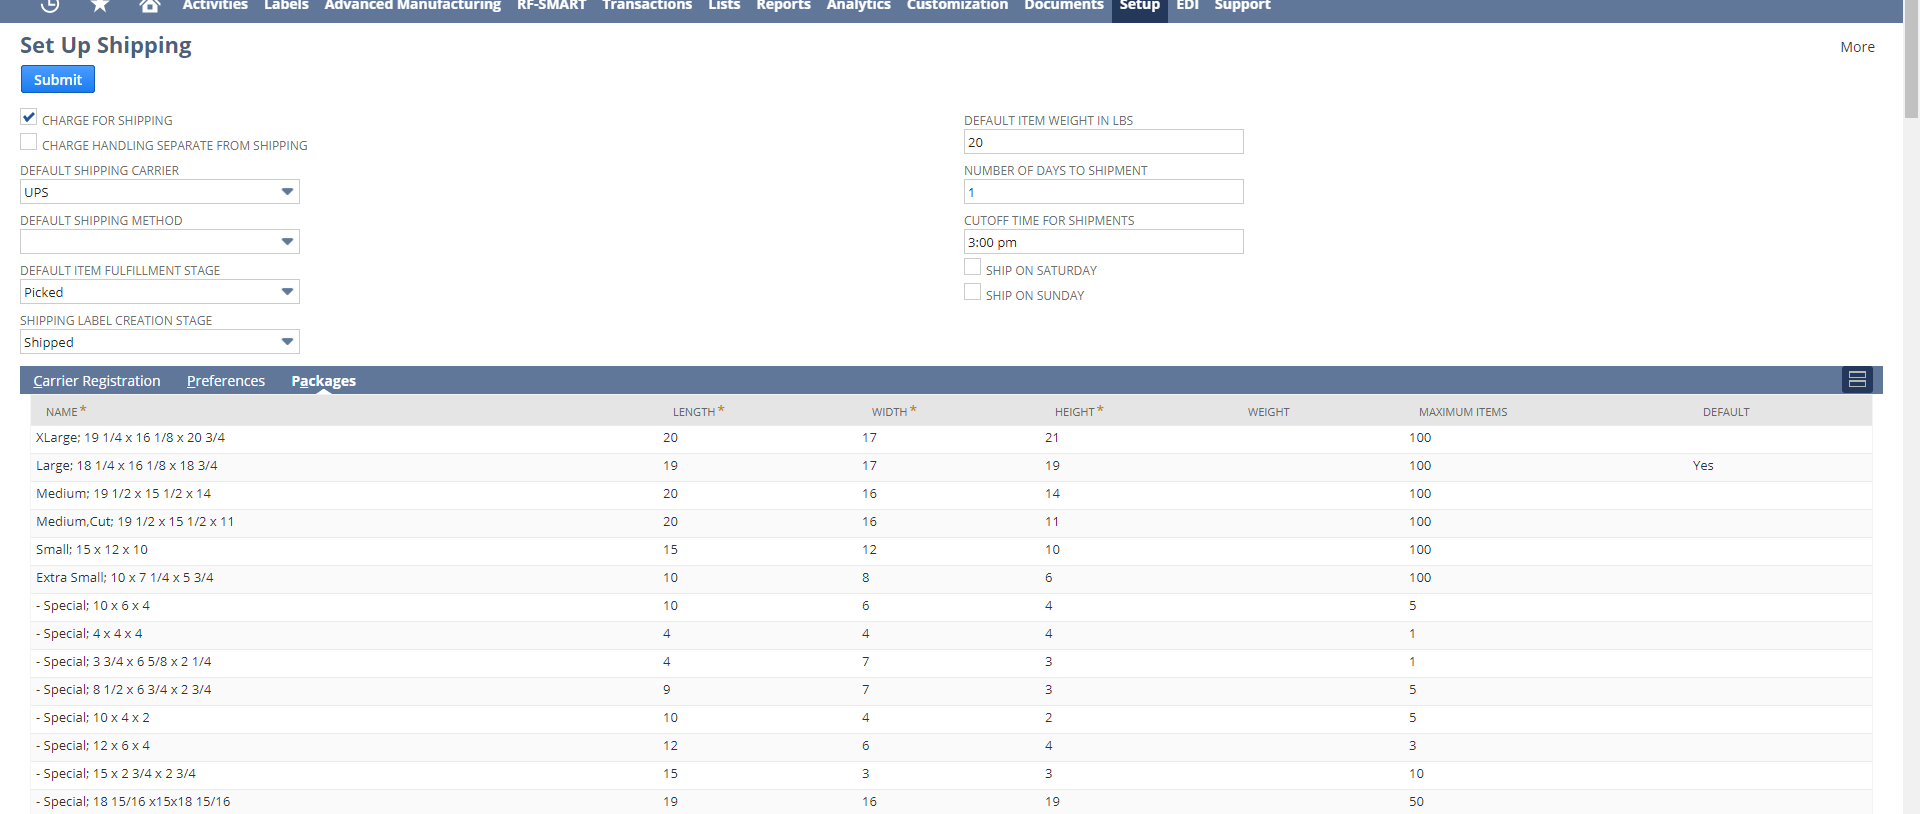Open the More link

coord(1857,47)
